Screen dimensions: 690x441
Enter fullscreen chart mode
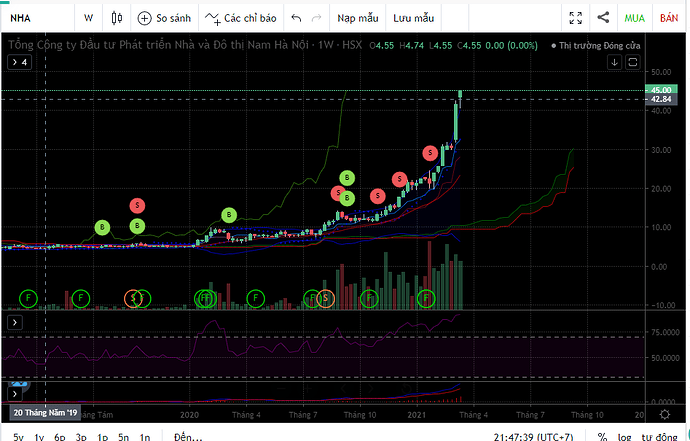(x=575, y=18)
